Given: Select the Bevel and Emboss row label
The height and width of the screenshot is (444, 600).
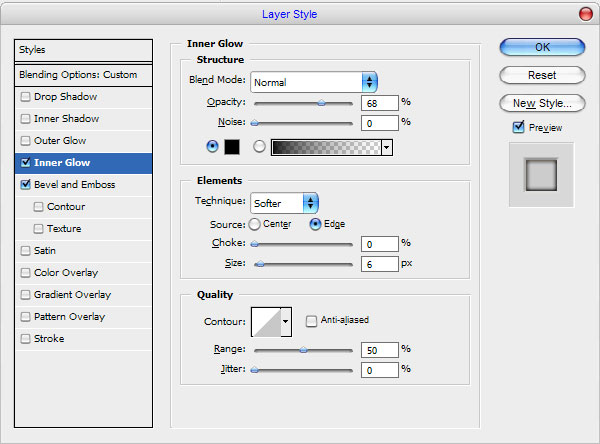Looking at the screenshot, I should click(75, 184).
